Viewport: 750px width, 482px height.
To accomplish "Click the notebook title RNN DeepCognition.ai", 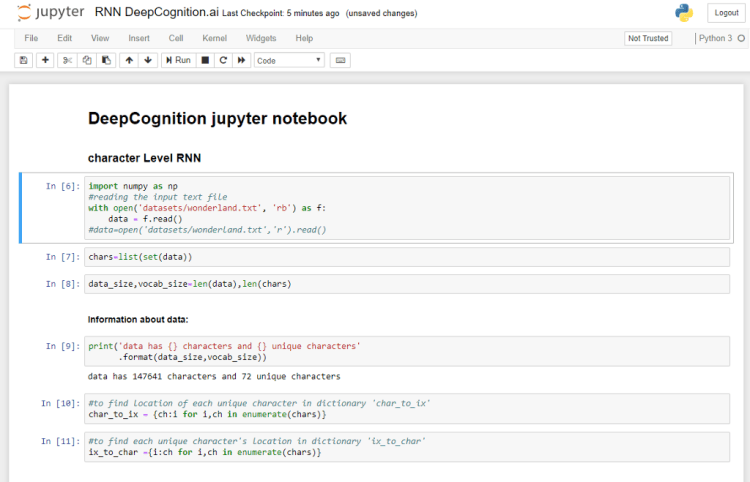I will tap(157, 13).
